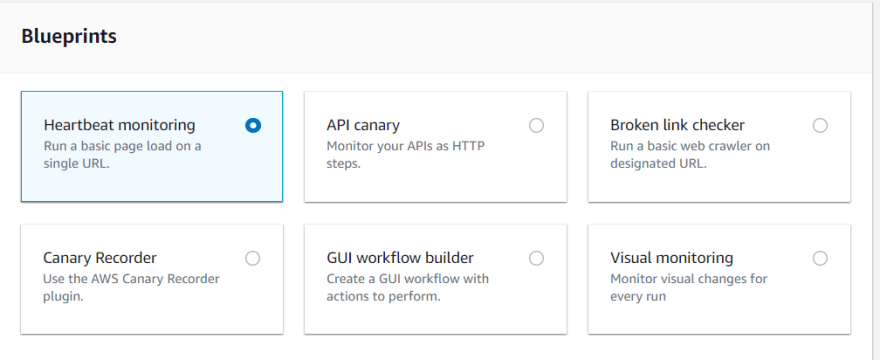Click the Blueprints section heading
The width and height of the screenshot is (880, 360).
pyautogui.click(x=69, y=37)
